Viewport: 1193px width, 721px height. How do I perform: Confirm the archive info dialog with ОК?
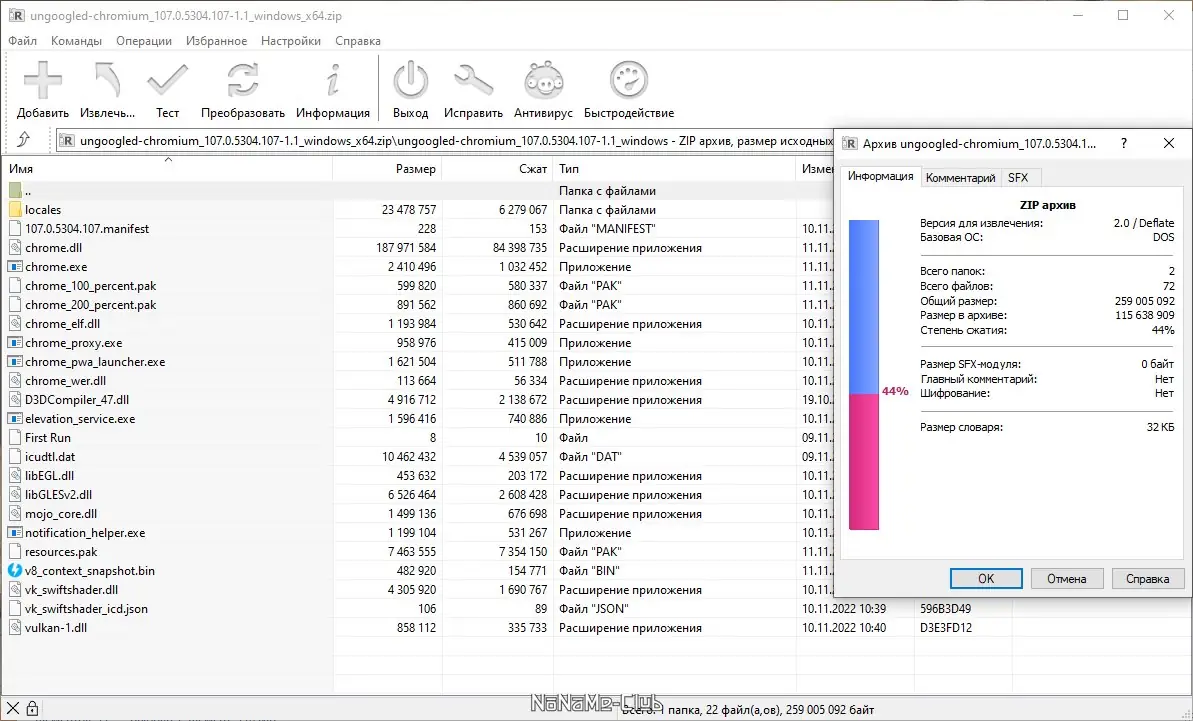click(985, 578)
